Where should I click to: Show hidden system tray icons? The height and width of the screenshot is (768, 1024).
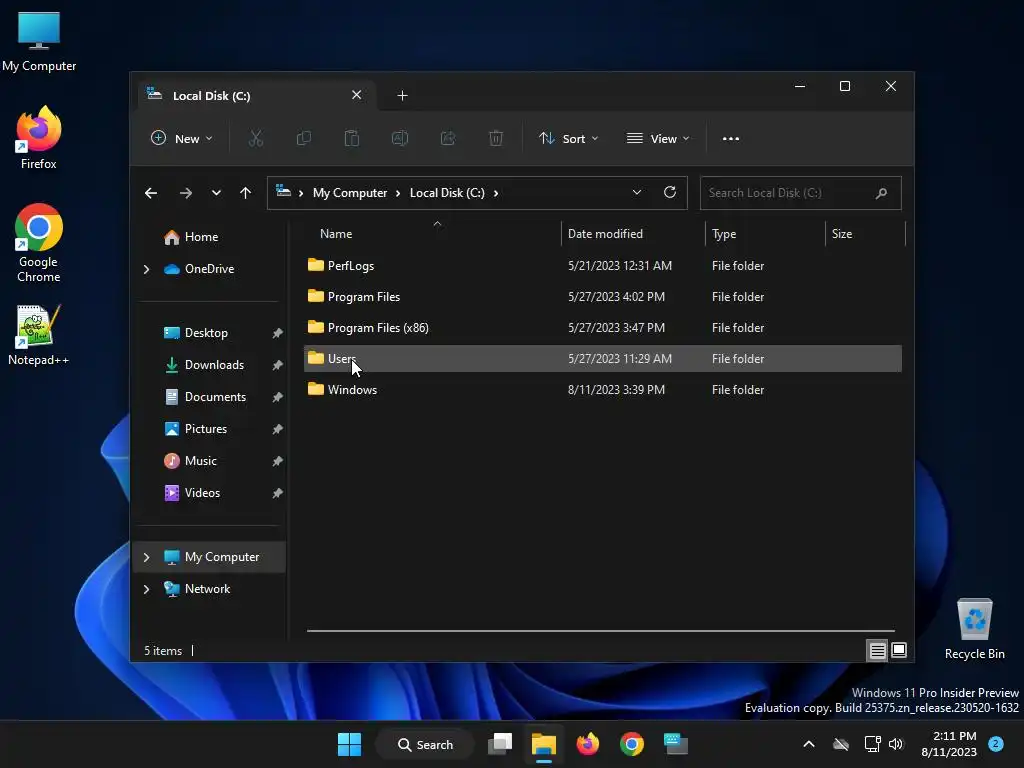point(808,744)
